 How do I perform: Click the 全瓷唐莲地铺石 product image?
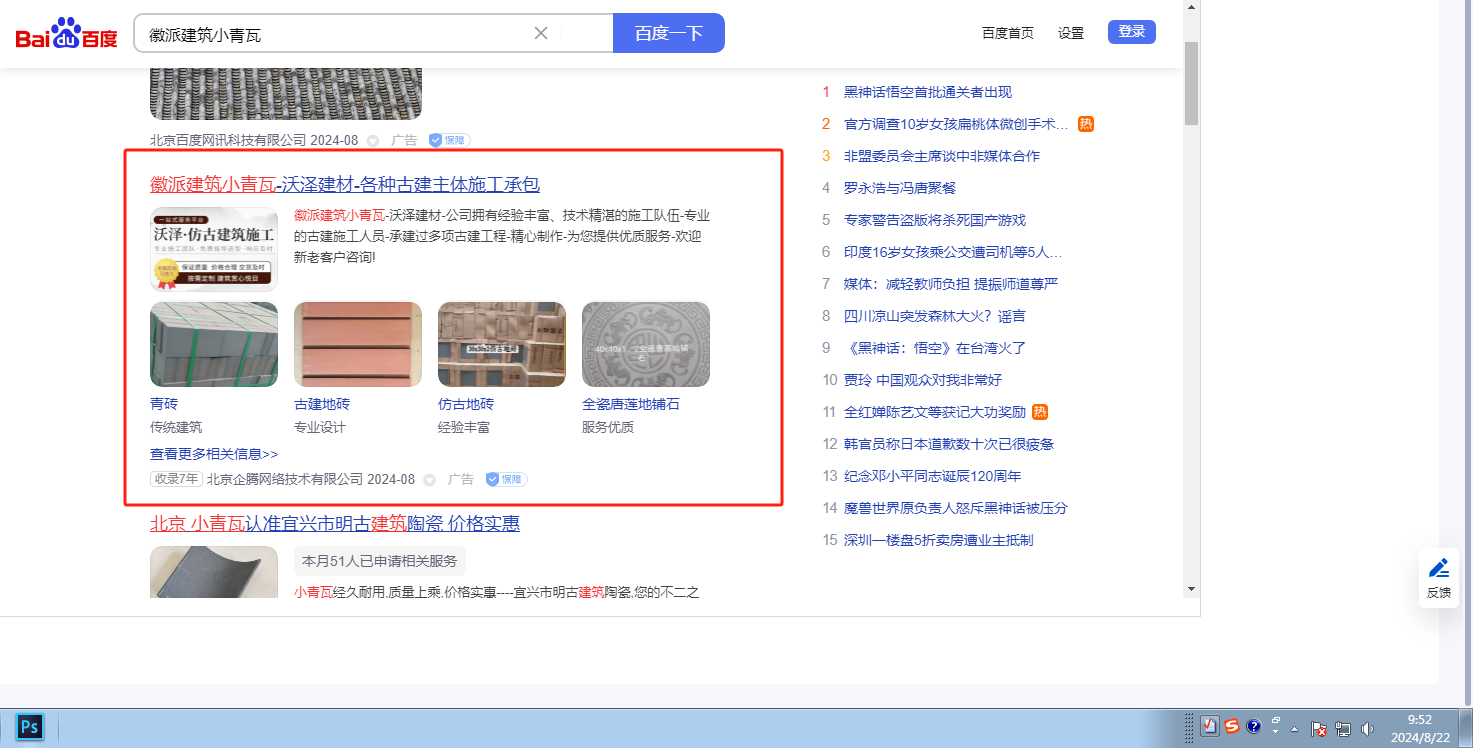coord(646,344)
